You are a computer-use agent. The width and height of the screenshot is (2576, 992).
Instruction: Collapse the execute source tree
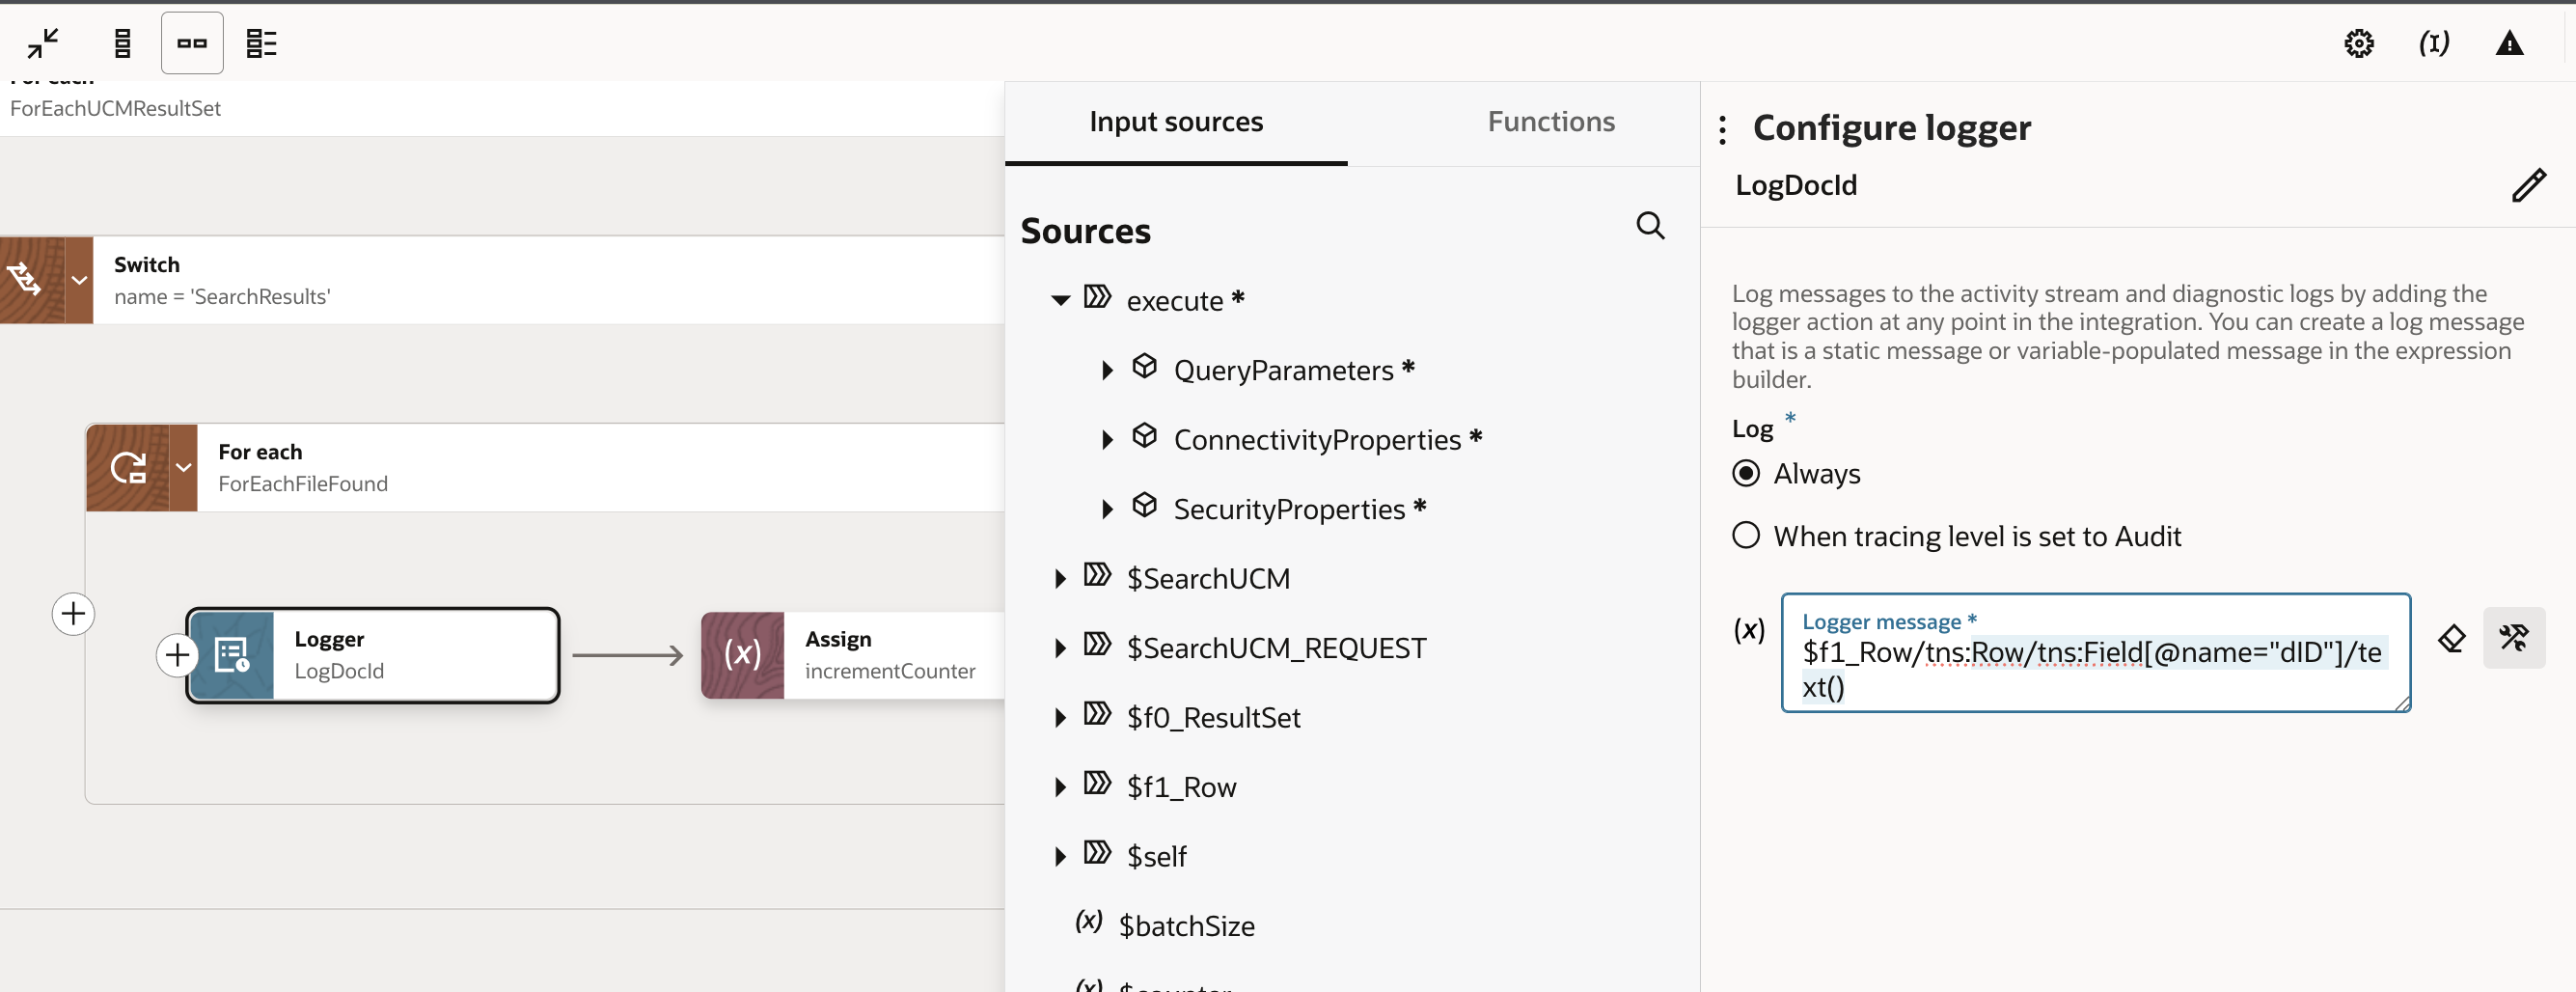[x=1060, y=299]
